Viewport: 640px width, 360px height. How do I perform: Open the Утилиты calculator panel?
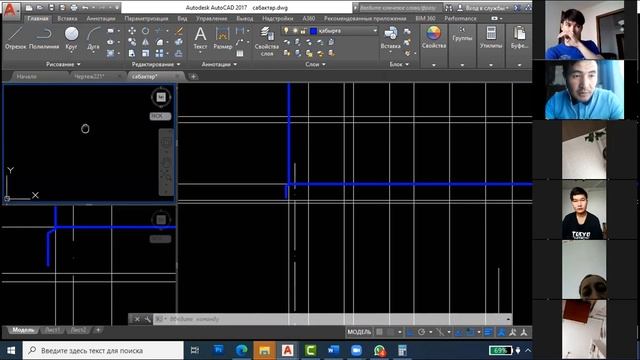[491, 38]
